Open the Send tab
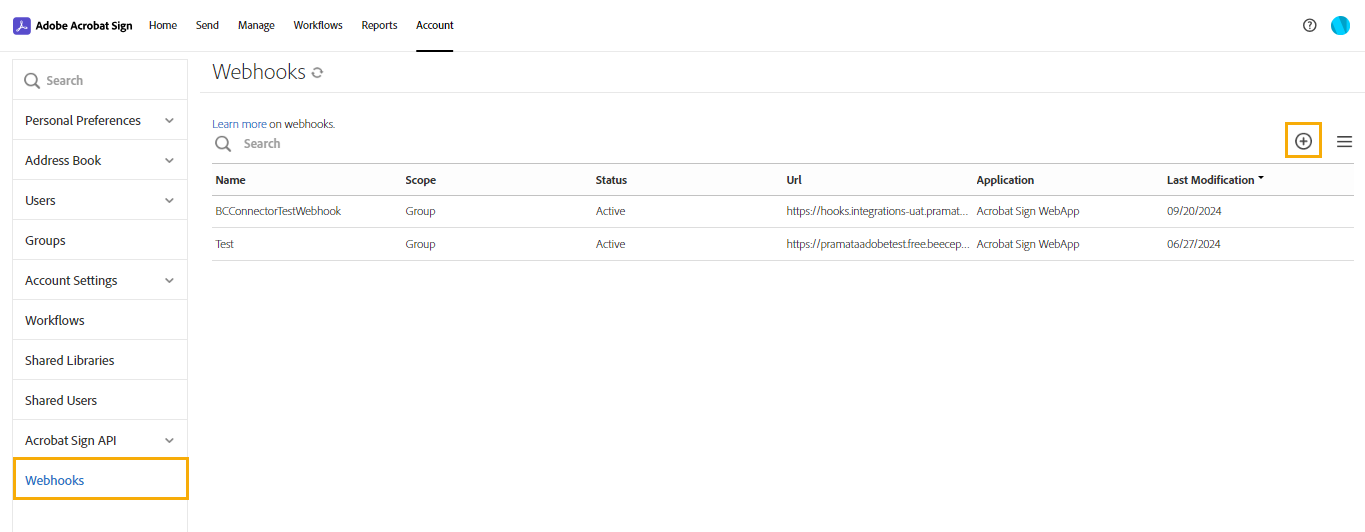Image resolution: width=1365 pixels, height=532 pixels. pos(207,26)
